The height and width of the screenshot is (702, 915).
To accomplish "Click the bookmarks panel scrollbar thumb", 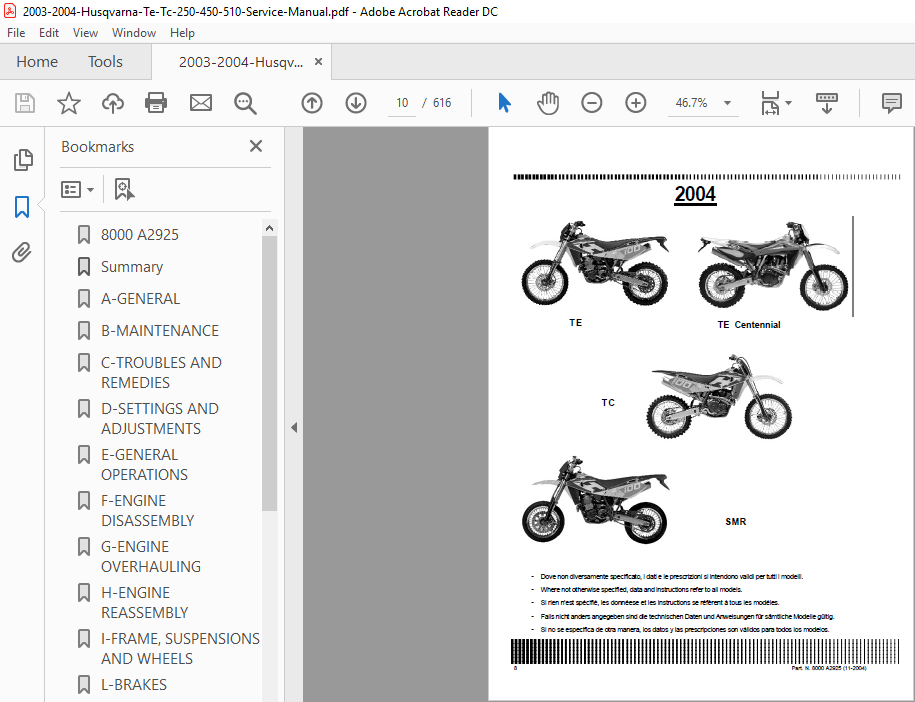I will (269, 373).
